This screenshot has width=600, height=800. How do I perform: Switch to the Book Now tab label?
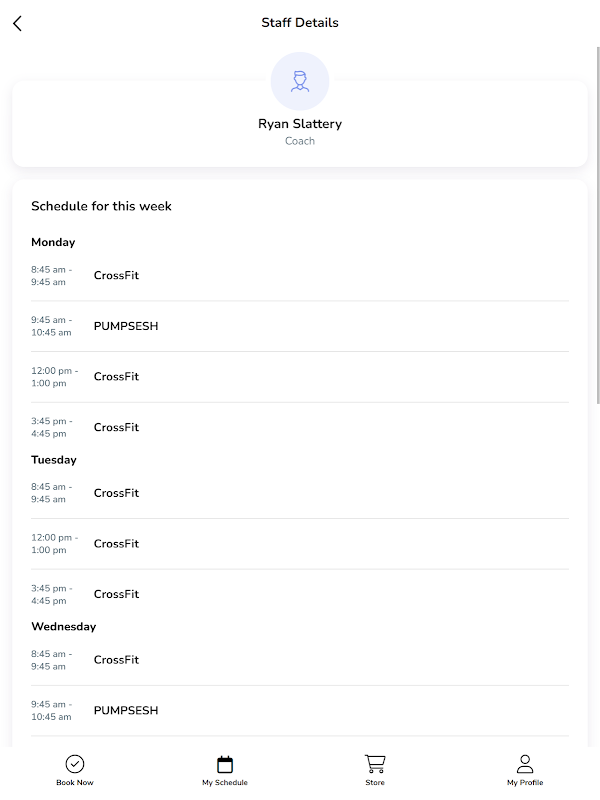click(x=75, y=783)
